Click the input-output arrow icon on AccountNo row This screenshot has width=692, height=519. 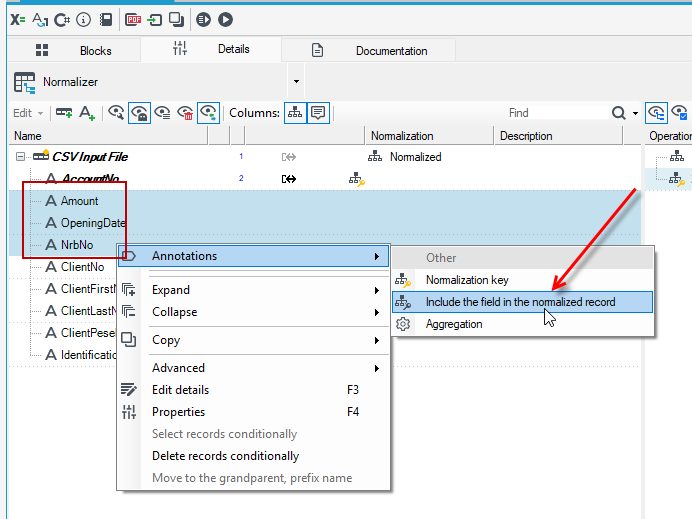[289, 179]
